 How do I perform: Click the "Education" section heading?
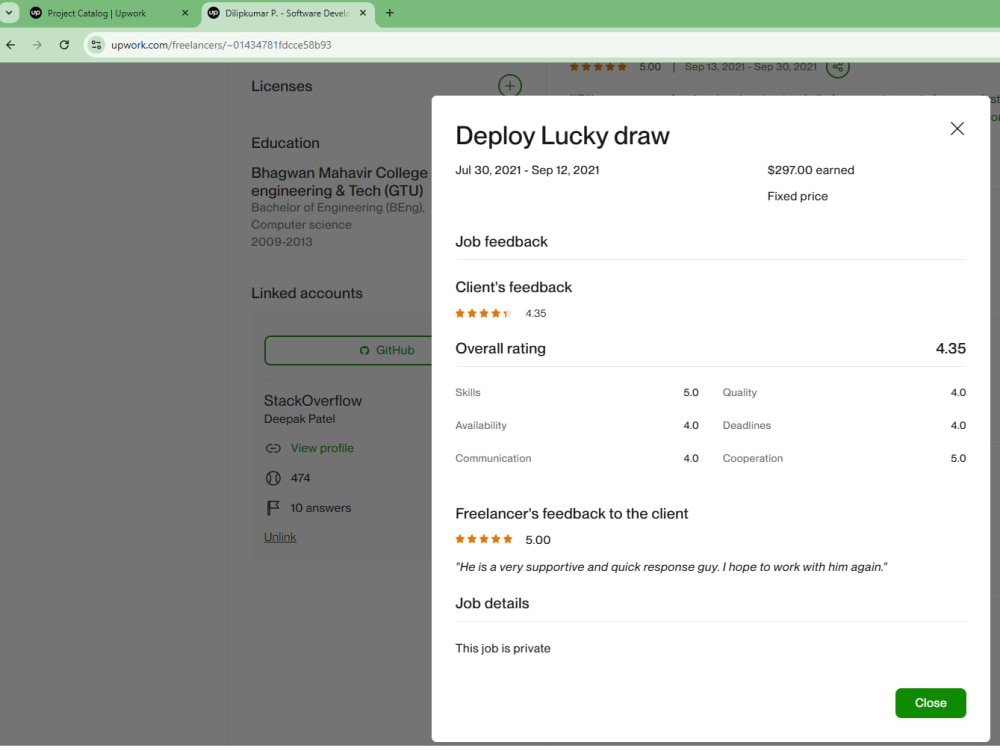click(x=285, y=143)
